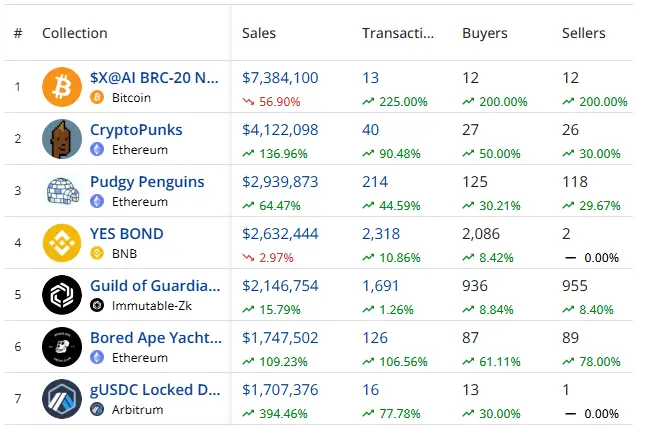This screenshot has height=426, width=645.
Task: Click the gUSDC Locked Arbitrum logo
Action: tap(62, 399)
